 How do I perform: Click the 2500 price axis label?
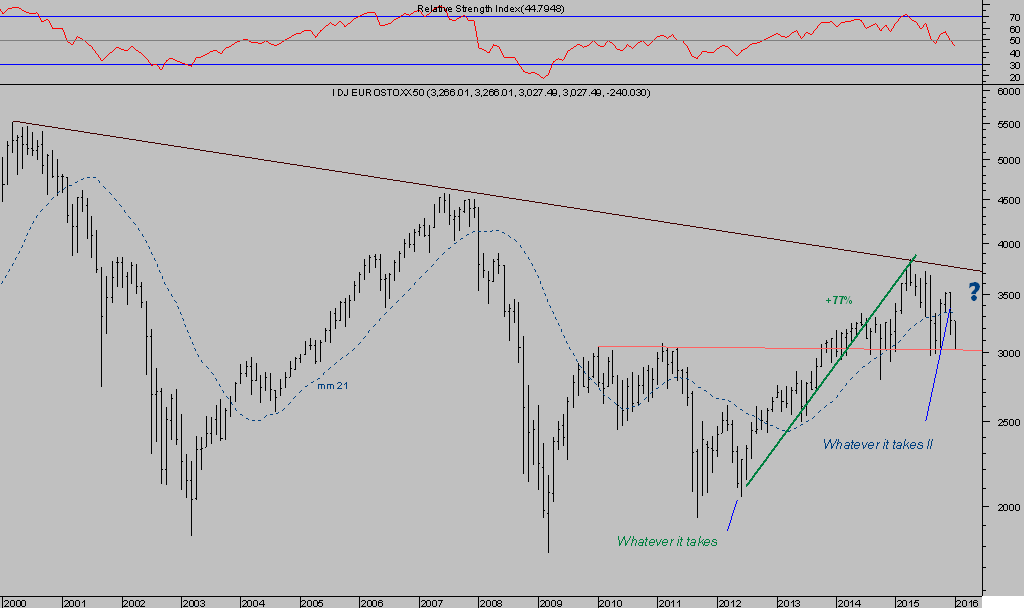tap(1003, 423)
